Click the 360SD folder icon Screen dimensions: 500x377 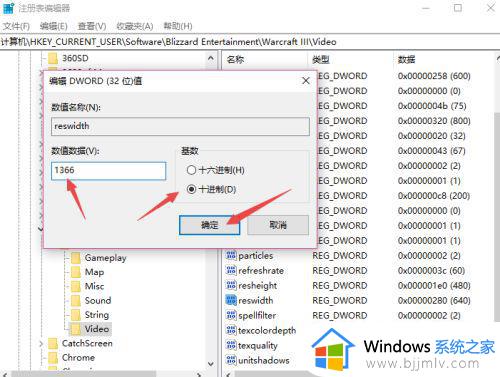[53, 58]
